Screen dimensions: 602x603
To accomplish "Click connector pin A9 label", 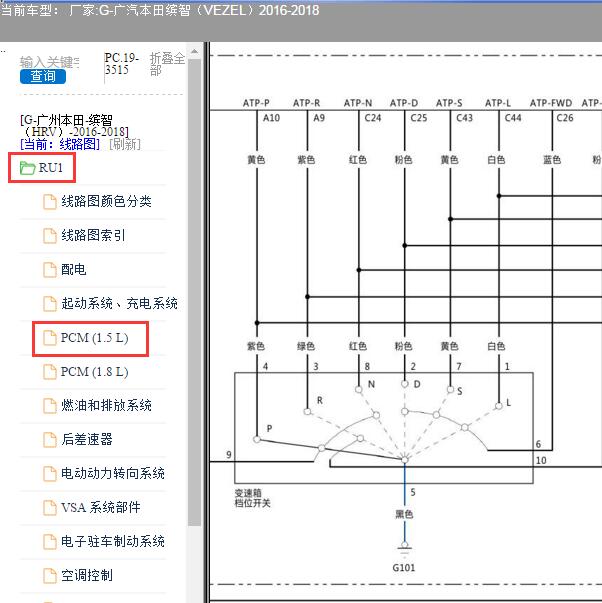I will pos(319,118).
